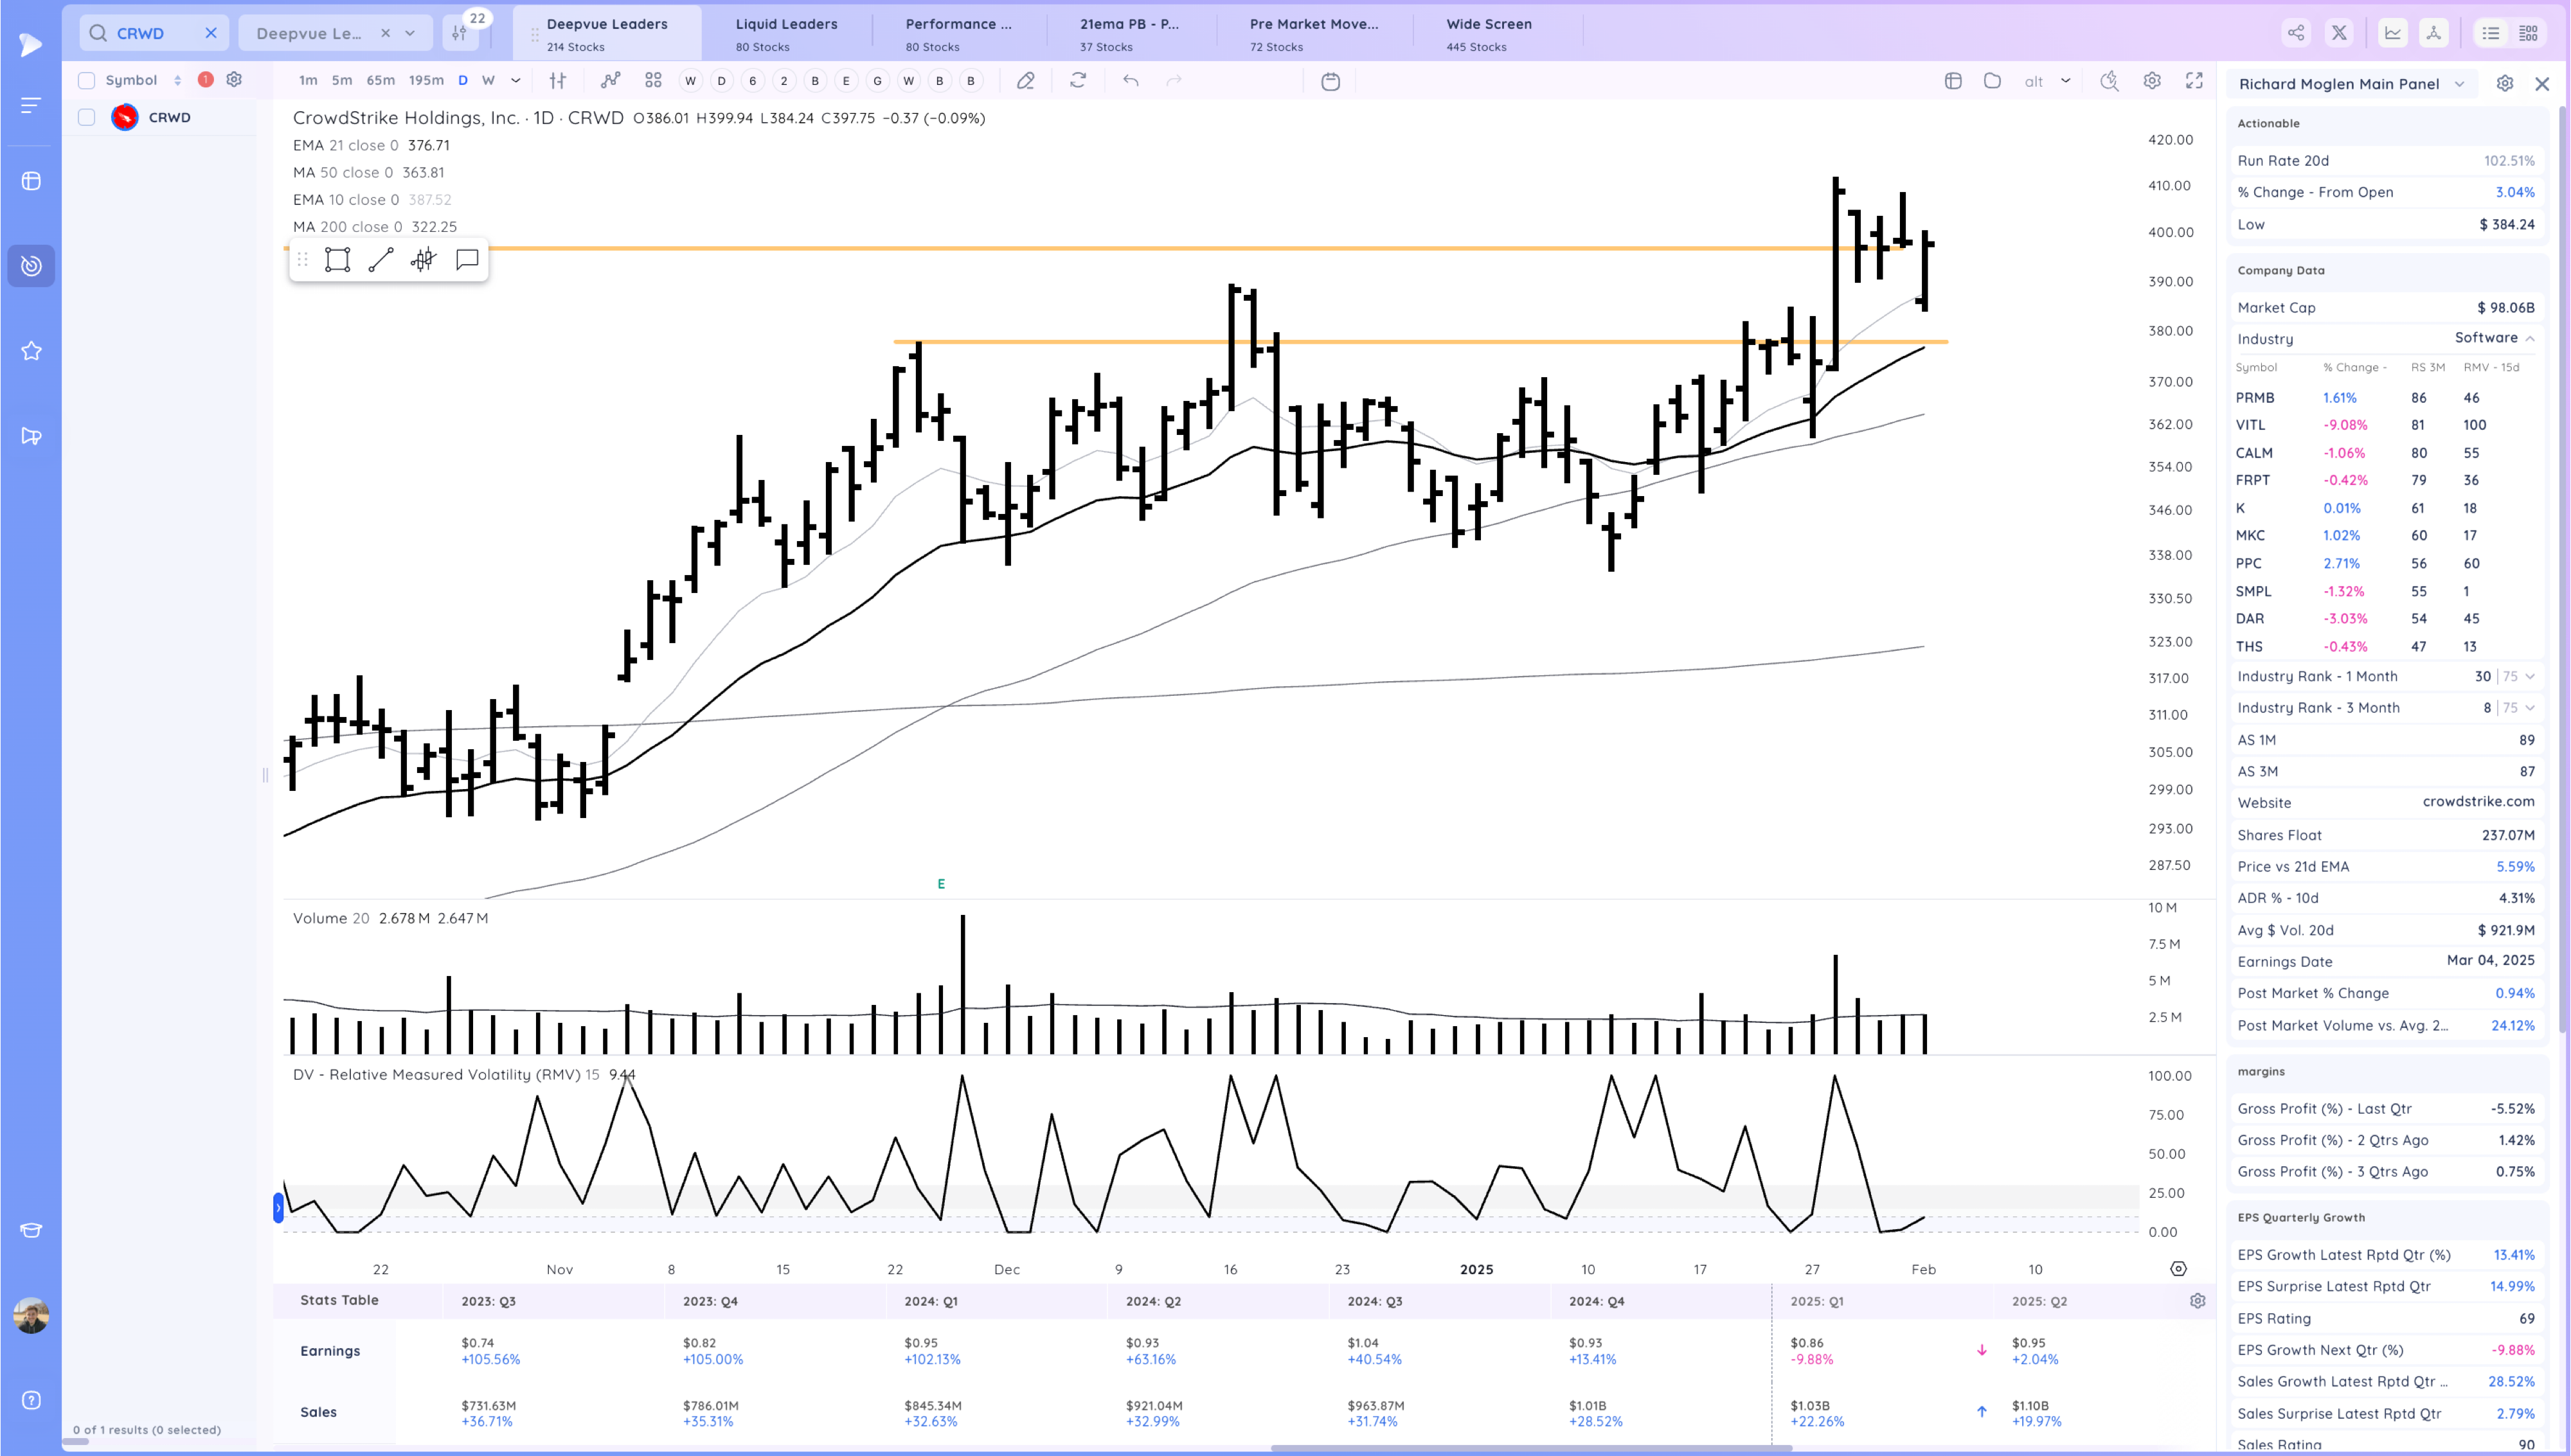Open crowdstrike.com website link
The width and height of the screenshot is (2571, 1456).
coord(2478,802)
